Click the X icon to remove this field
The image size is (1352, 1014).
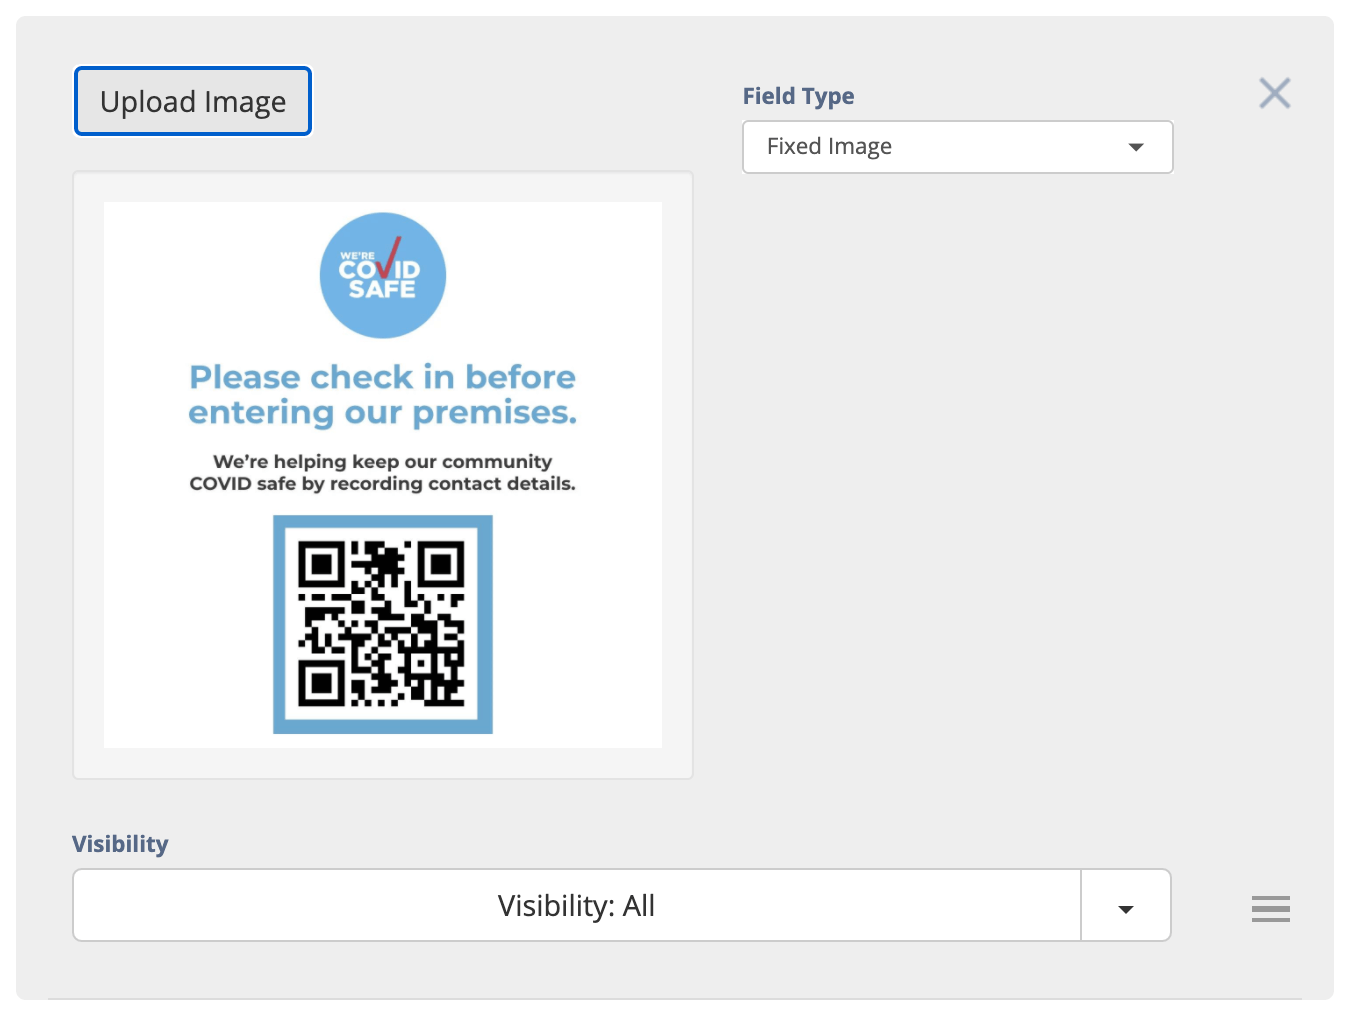pos(1274,93)
